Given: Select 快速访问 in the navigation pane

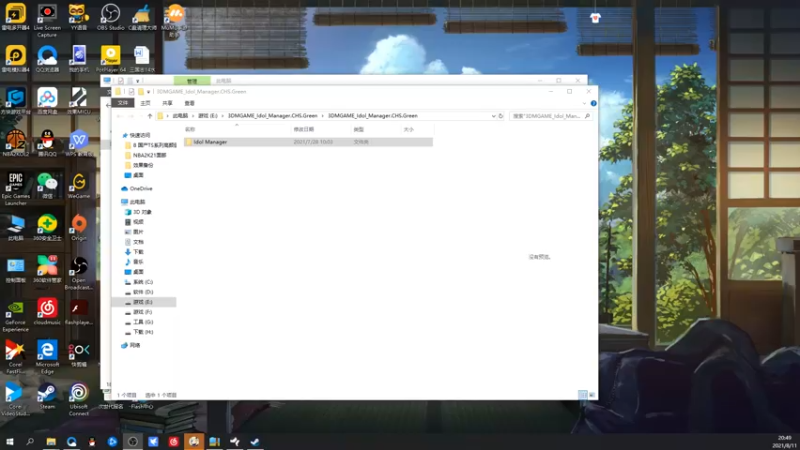Looking at the screenshot, I should [140, 135].
